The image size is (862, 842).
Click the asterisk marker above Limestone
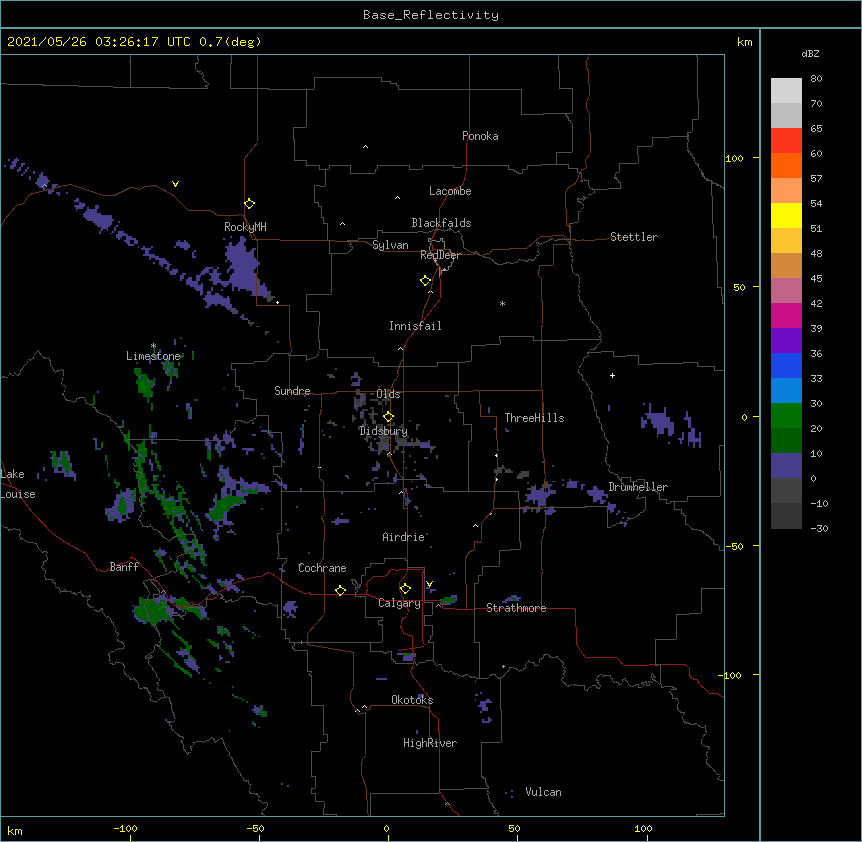pyautogui.click(x=153, y=346)
